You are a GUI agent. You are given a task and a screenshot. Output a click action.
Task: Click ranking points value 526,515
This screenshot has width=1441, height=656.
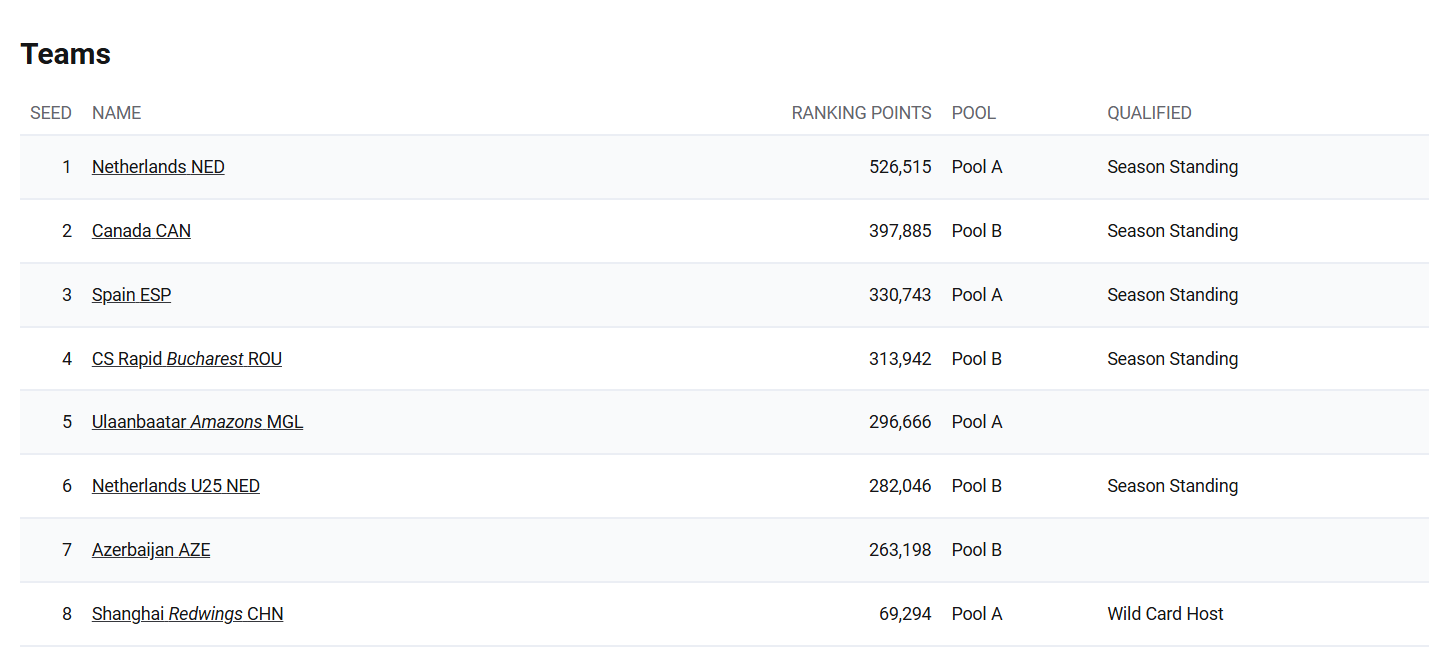900,167
